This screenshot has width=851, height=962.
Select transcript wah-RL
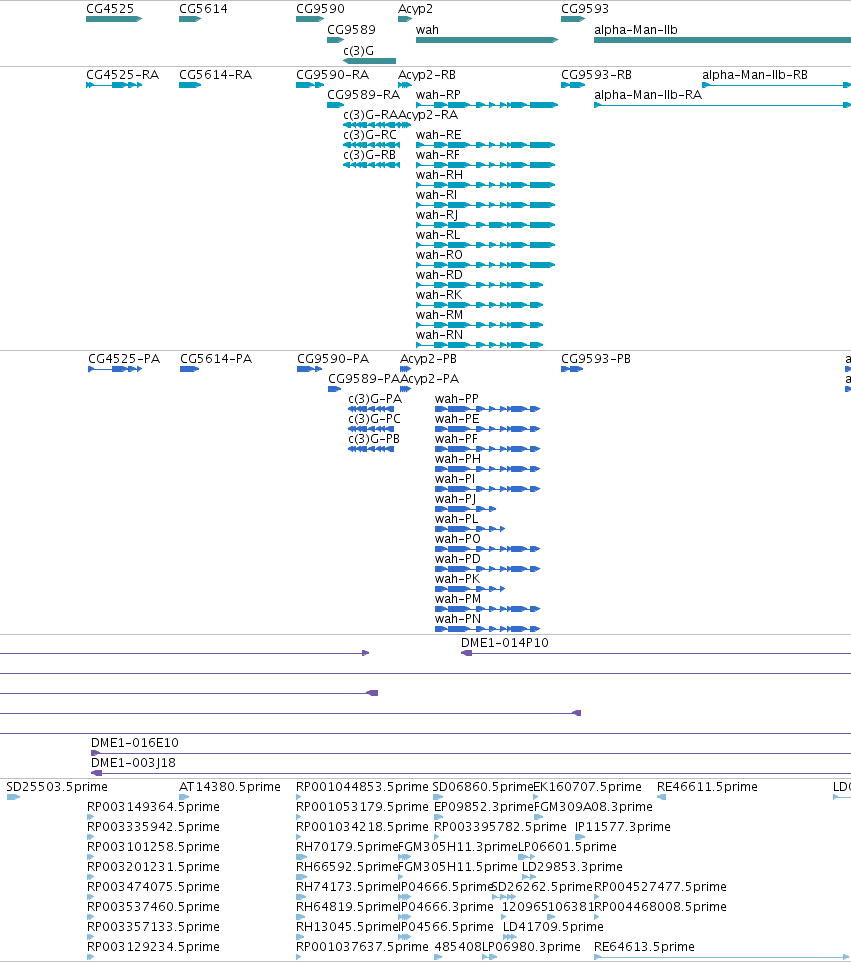[485, 245]
